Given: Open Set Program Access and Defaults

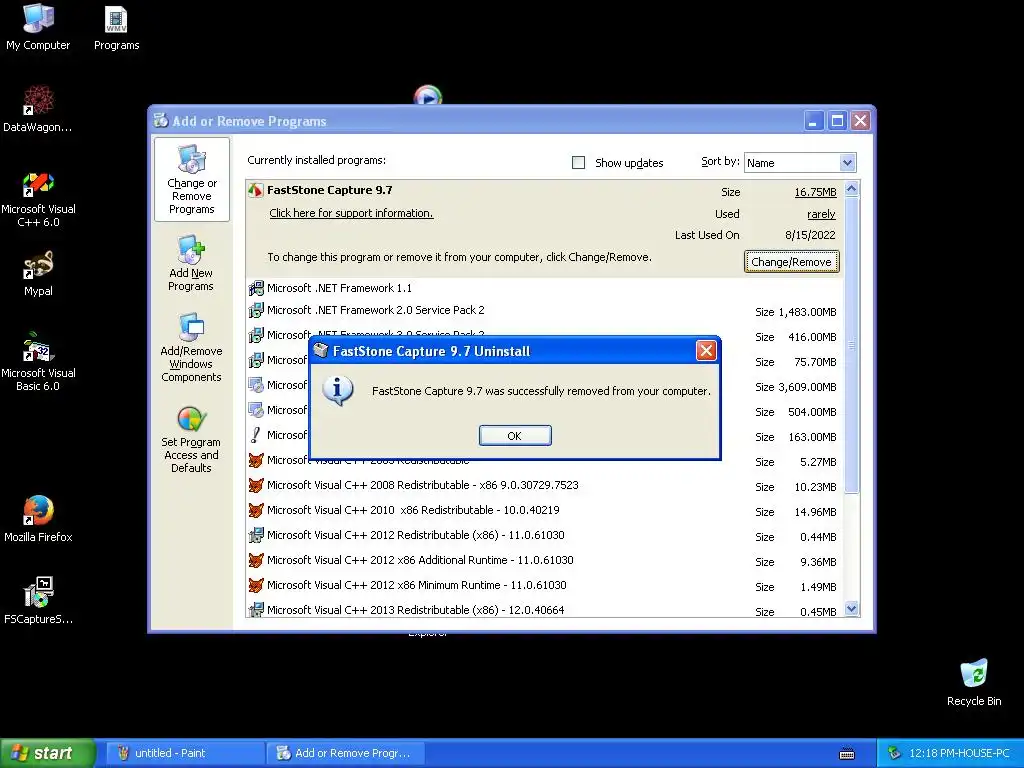Looking at the screenshot, I should pyautogui.click(x=191, y=440).
